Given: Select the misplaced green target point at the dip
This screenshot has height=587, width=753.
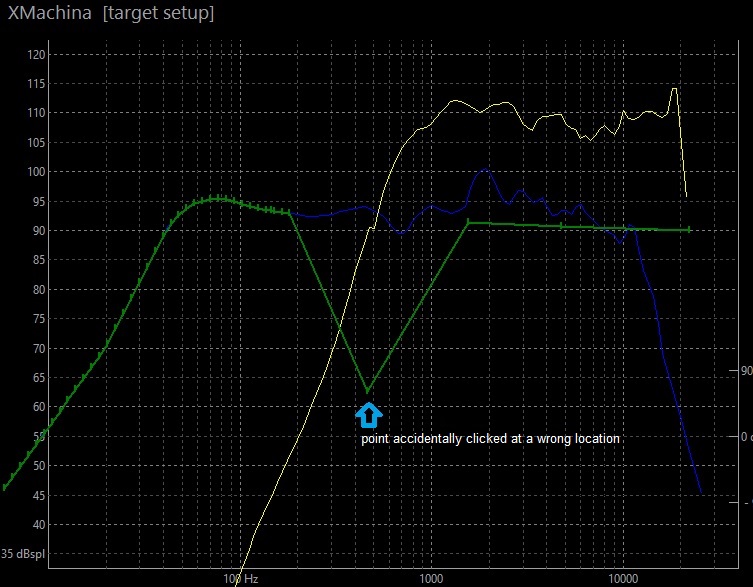Looking at the screenshot, I should pyautogui.click(x=368, y=391).
